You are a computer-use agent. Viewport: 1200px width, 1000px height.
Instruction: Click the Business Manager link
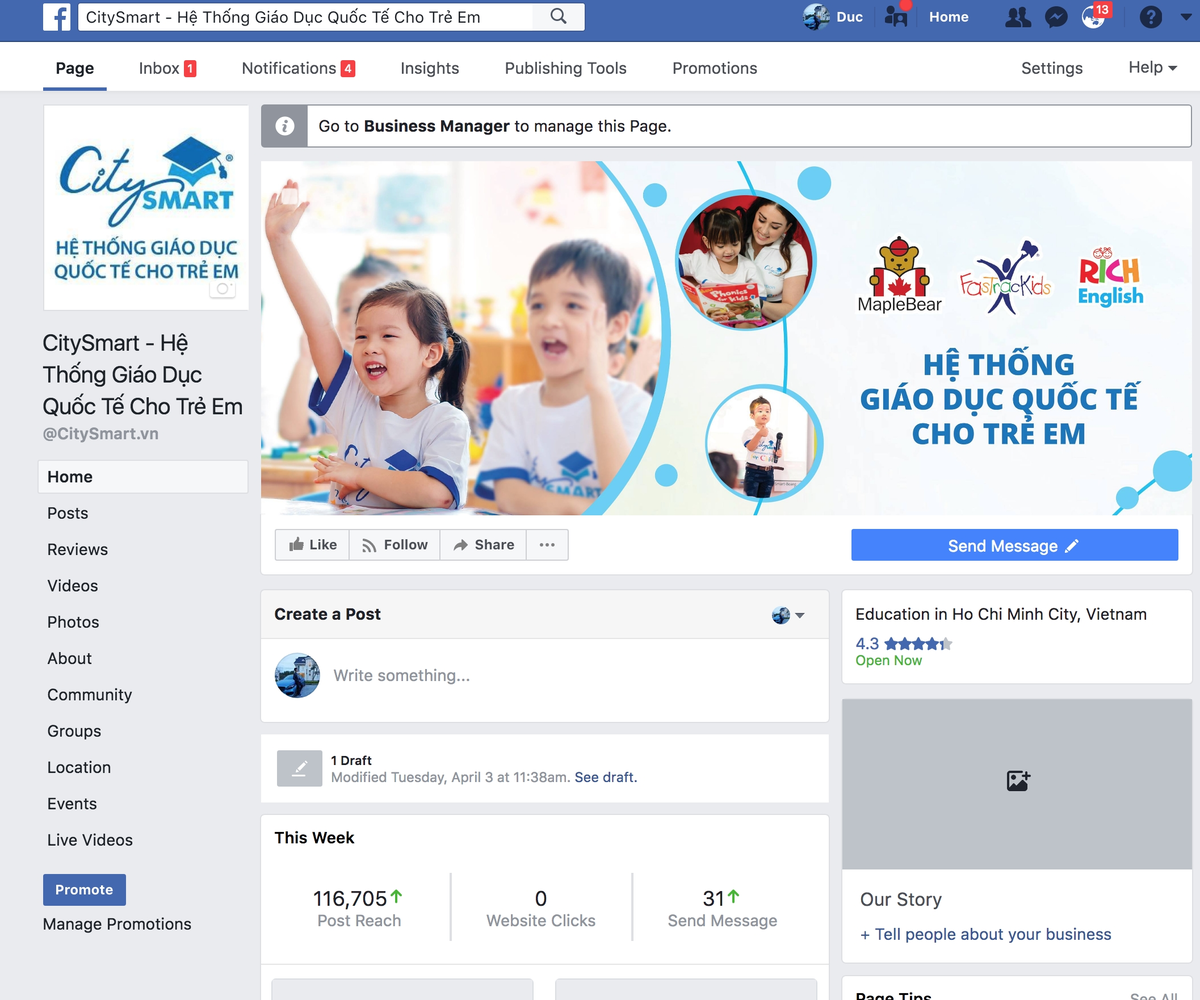pyautogui.click(x=437, y=126)
